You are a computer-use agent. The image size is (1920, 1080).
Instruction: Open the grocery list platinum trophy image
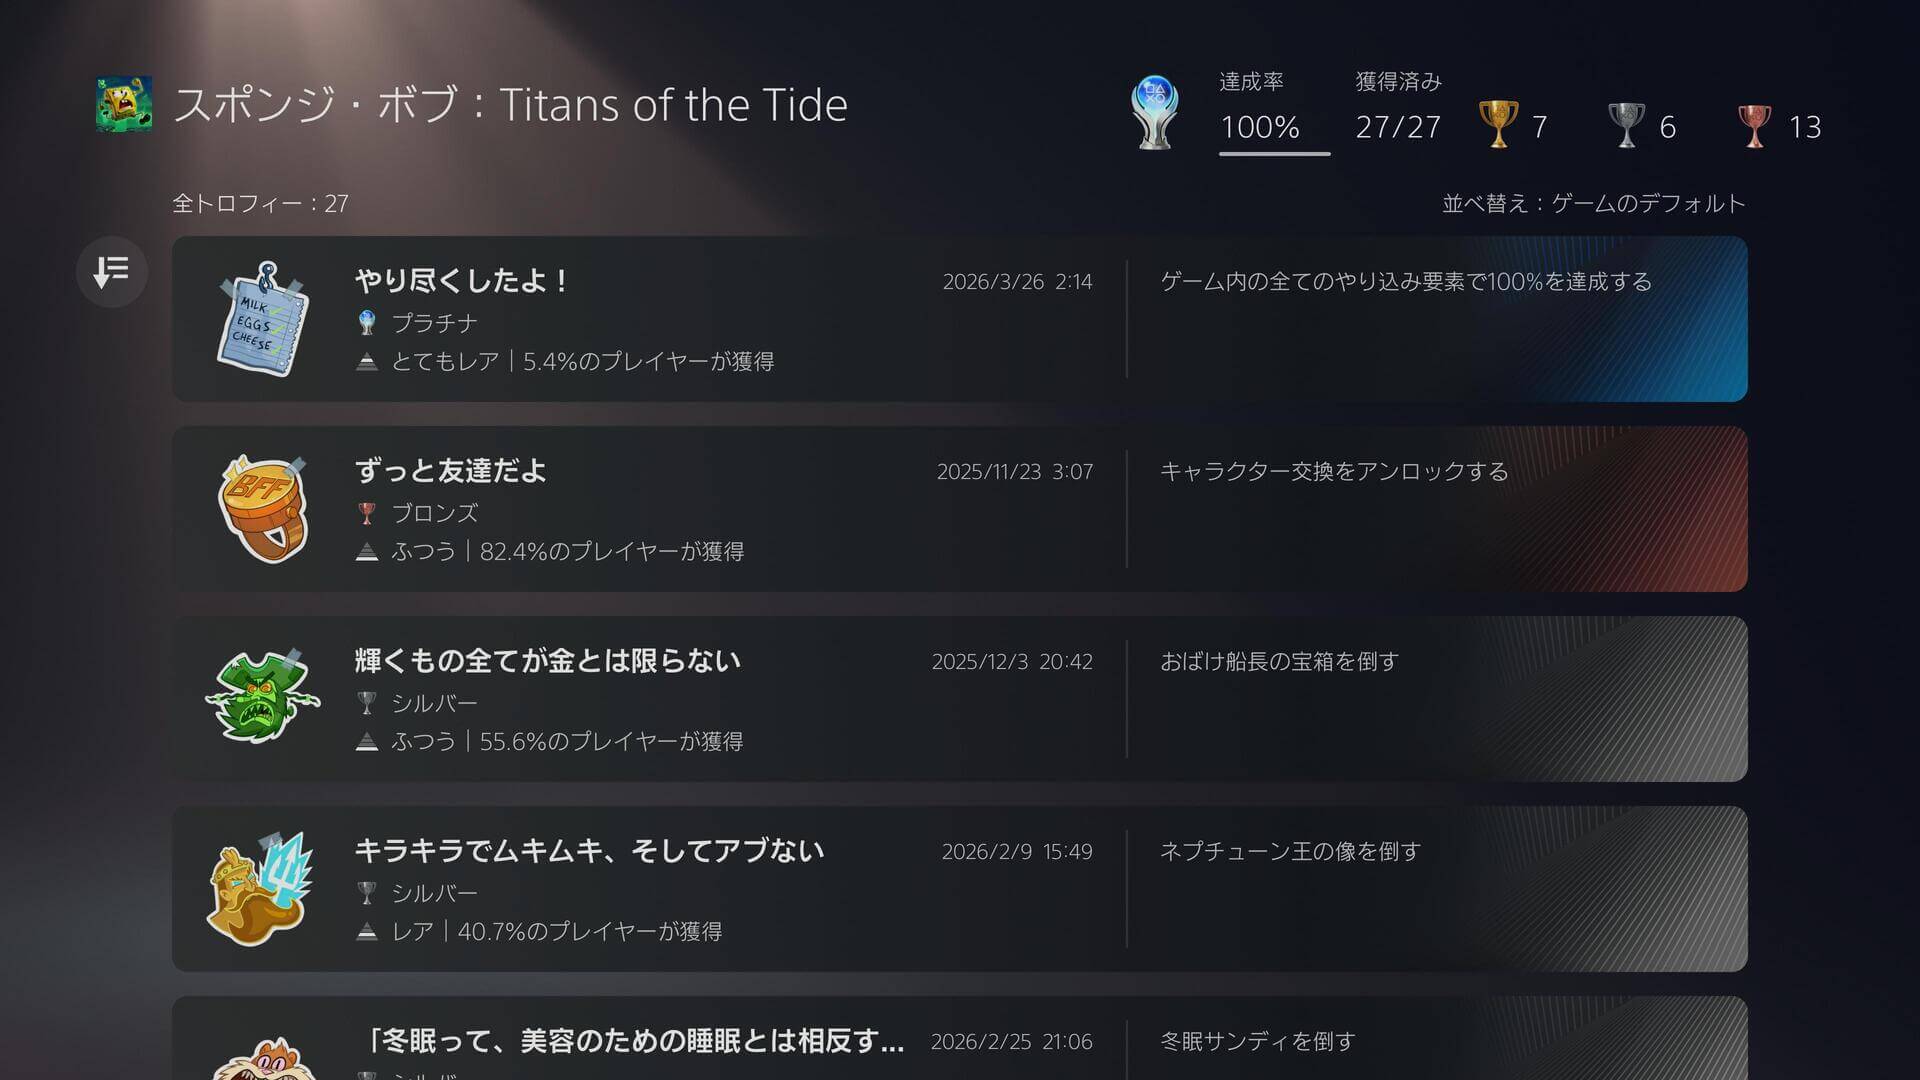pos(263,320)
